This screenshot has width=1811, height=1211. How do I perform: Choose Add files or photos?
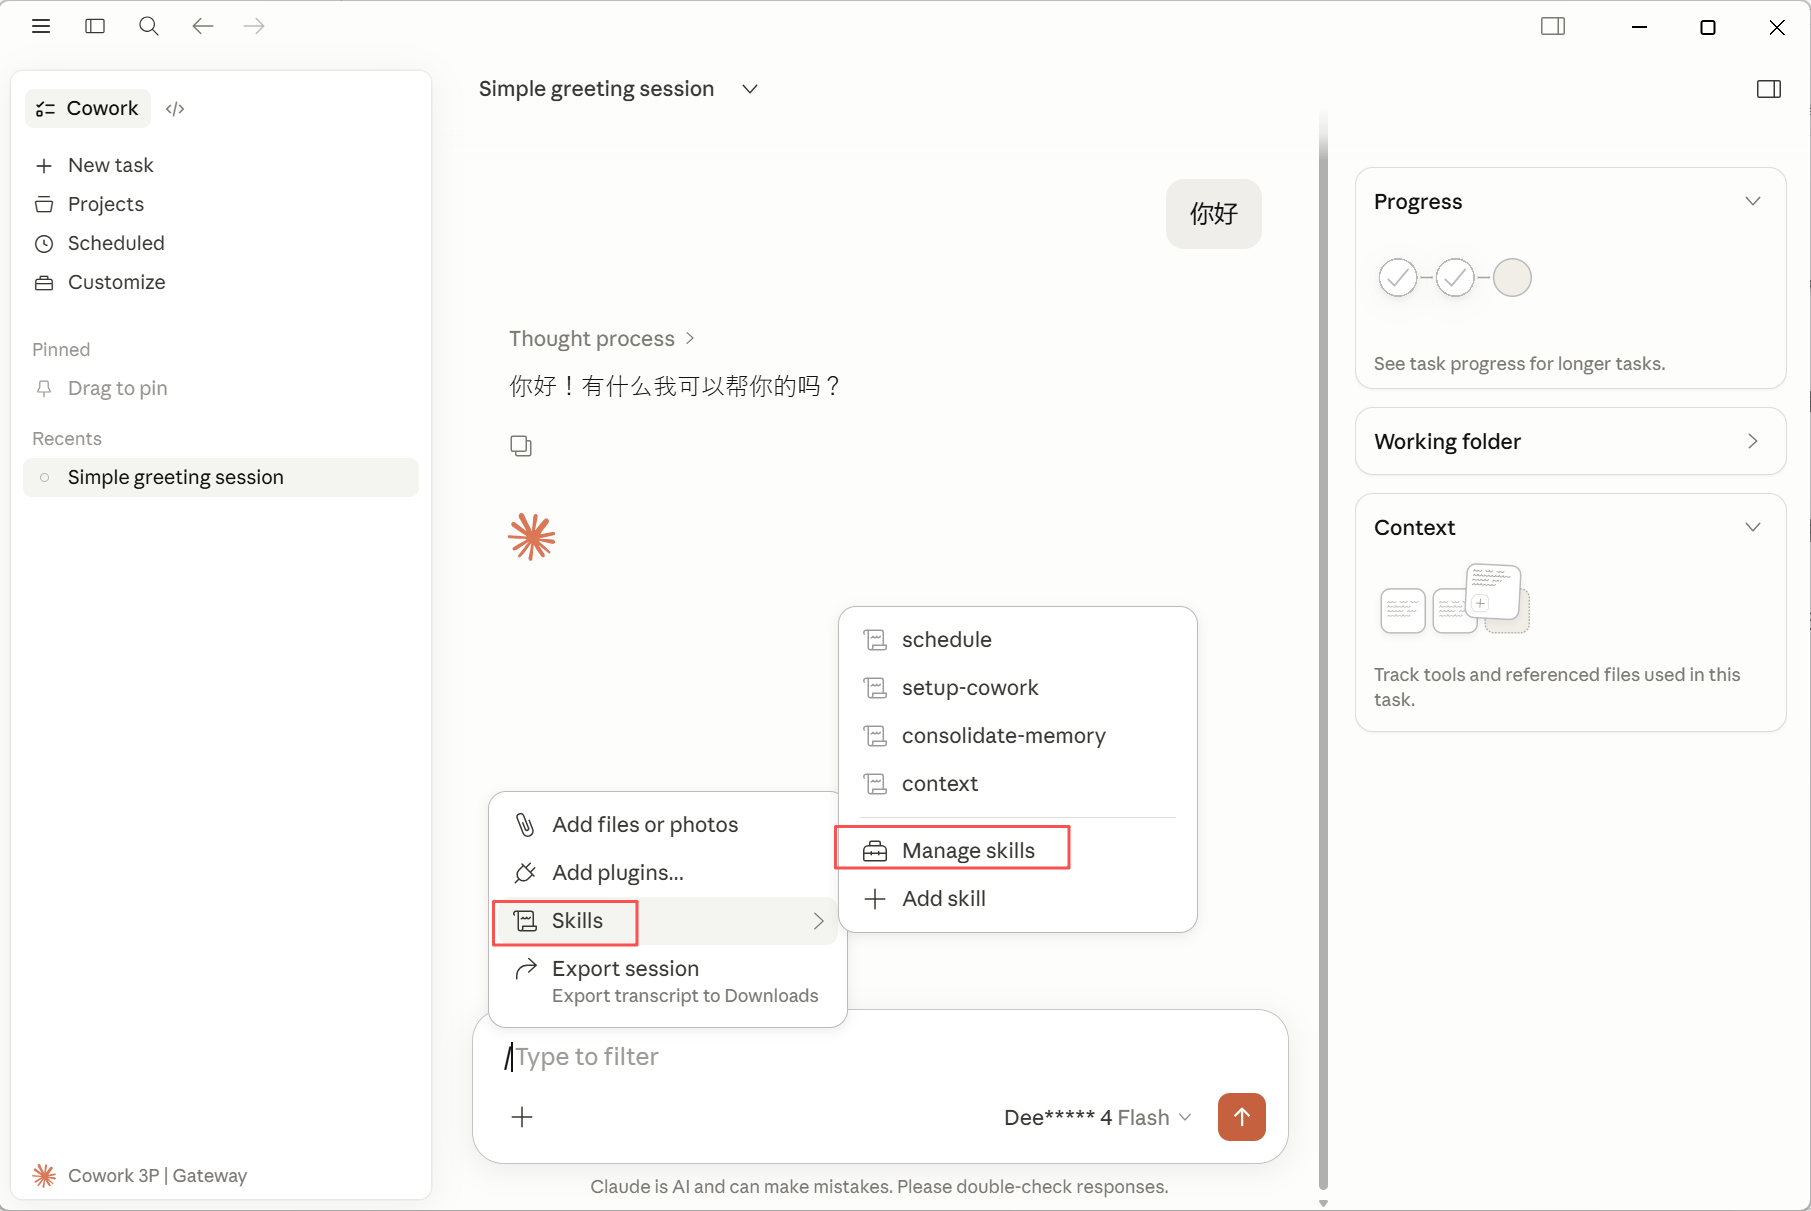click(668, 825)
